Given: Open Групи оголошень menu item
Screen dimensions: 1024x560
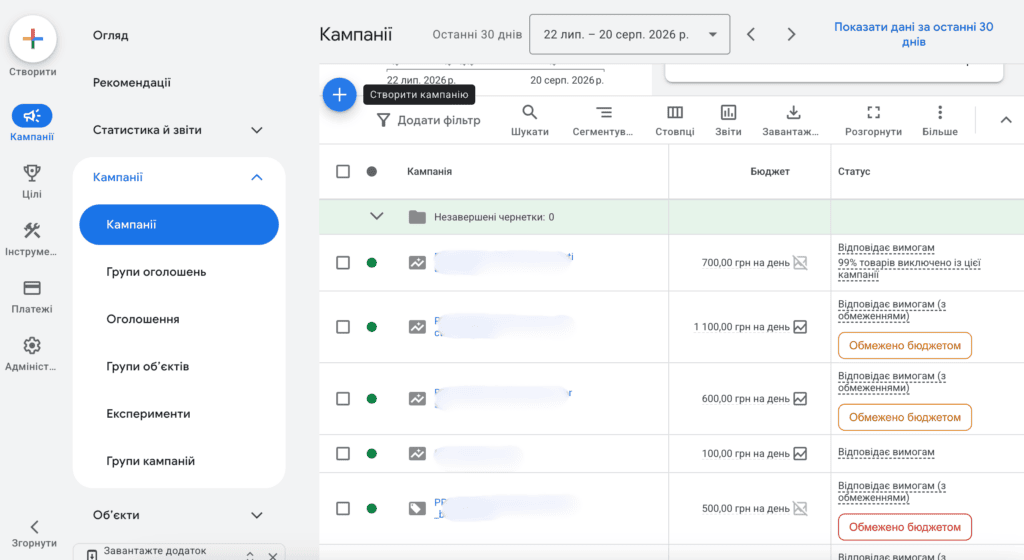Looking at the screenshot, I should pos(156,272).
